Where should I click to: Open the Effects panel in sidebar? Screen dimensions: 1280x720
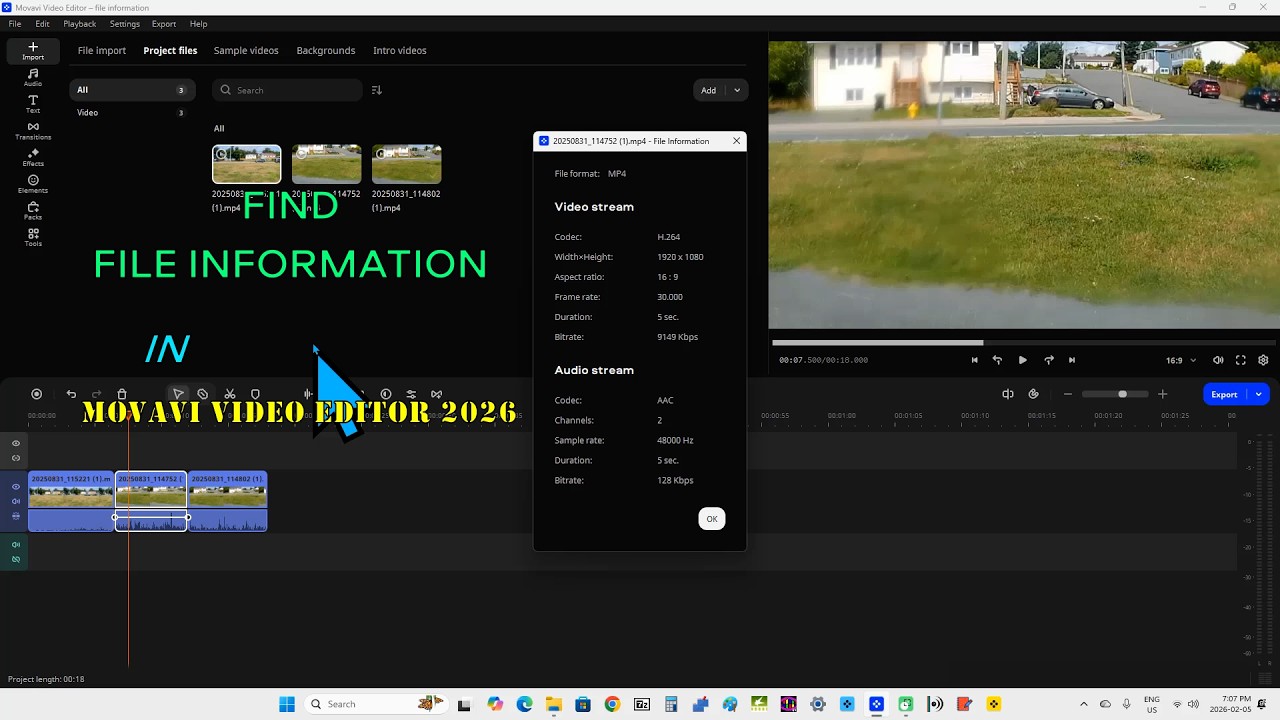pyautogui.click(x=33, y=158)
